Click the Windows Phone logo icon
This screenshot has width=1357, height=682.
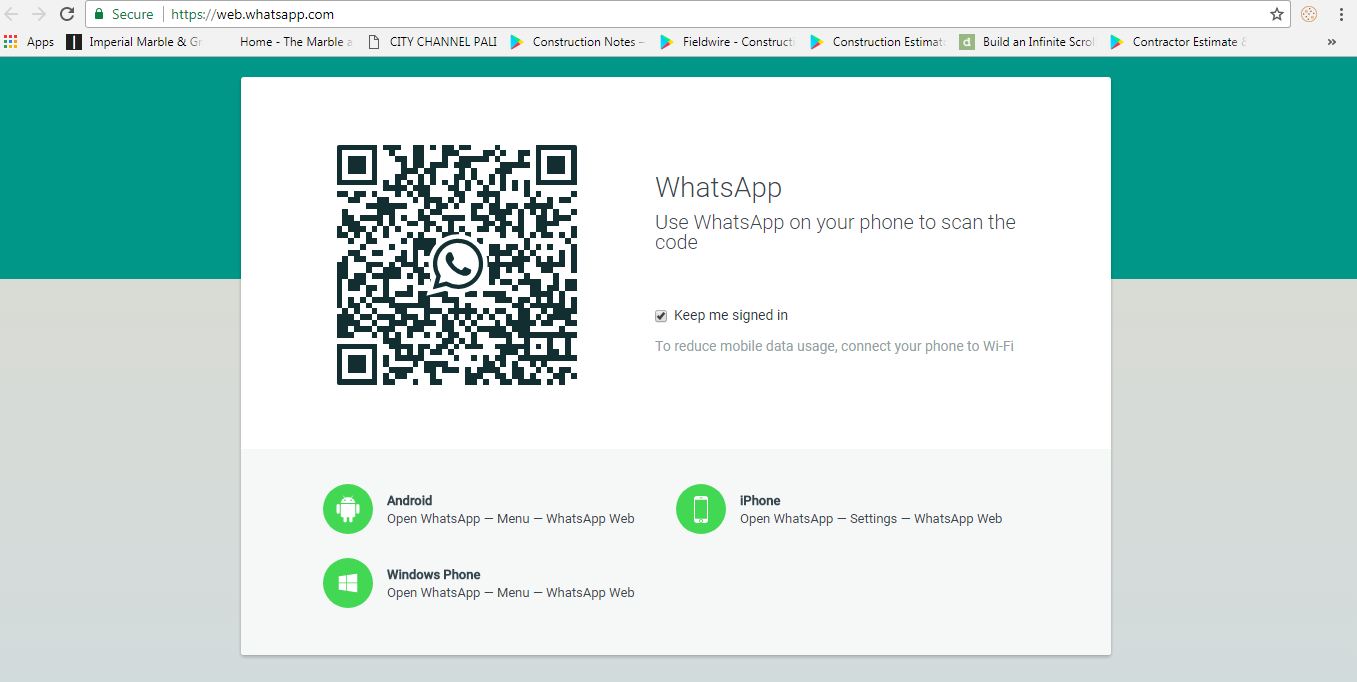pyautogui.click(x=348, y=583)
